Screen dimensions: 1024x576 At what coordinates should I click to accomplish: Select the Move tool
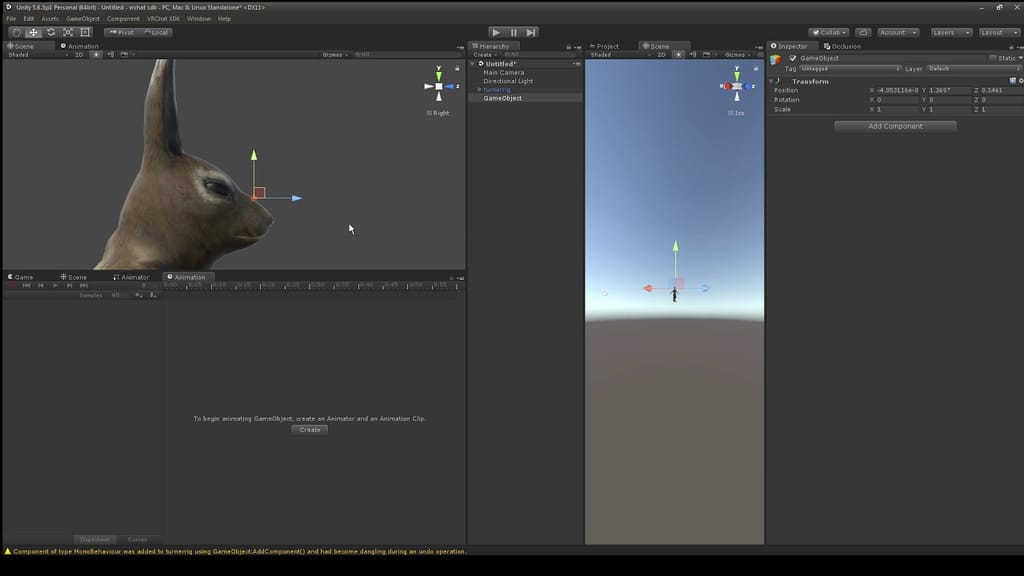tap(34, 32)
